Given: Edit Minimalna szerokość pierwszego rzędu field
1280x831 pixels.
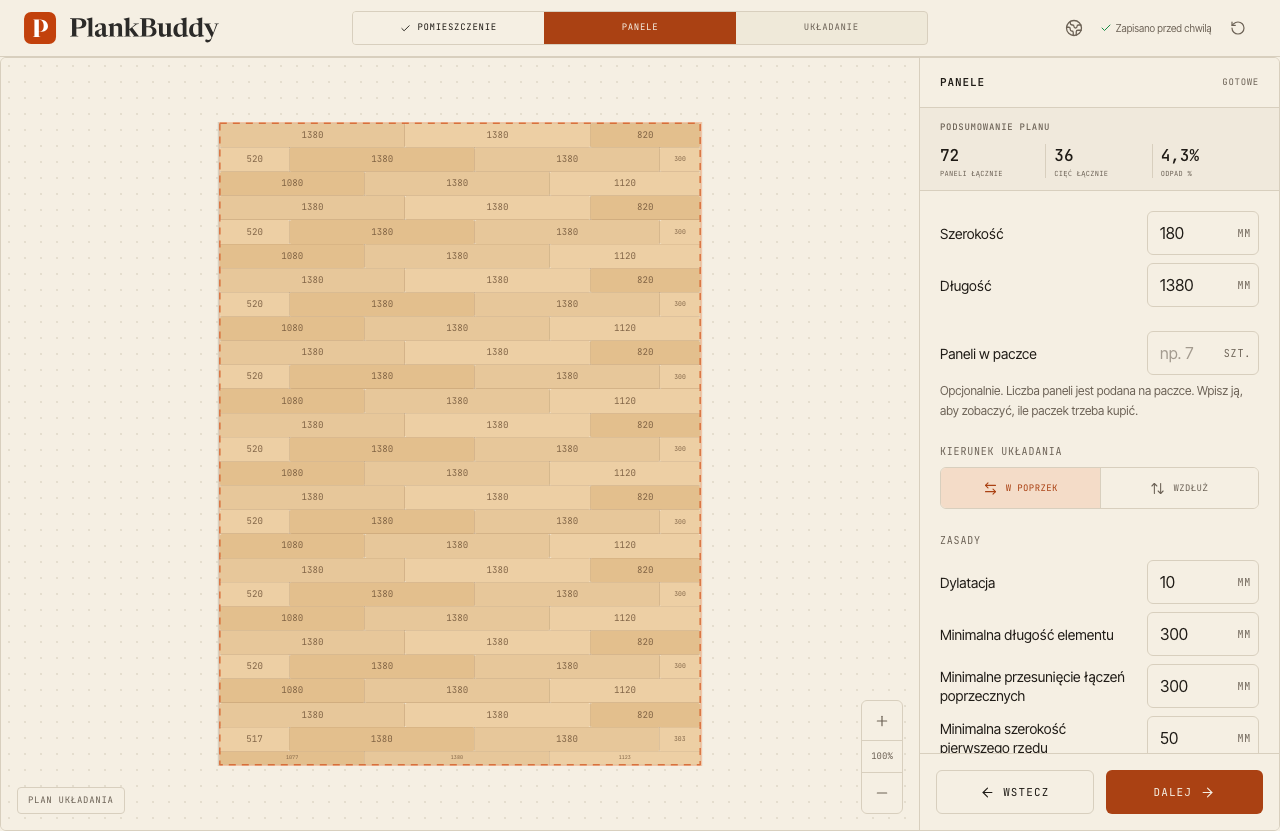Looking at the screenshot, I should 1202,735.
